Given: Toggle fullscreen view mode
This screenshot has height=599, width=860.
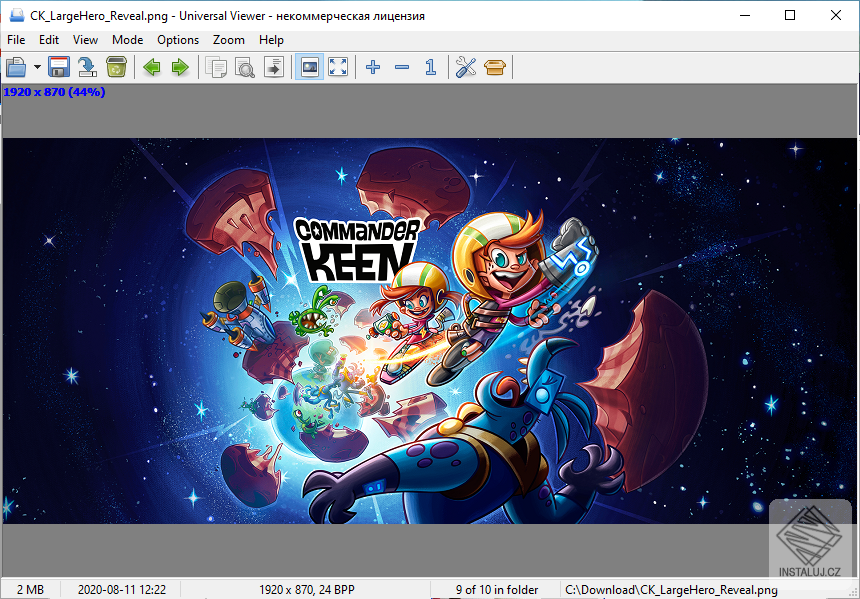Looking at the screenshot, I should [x=337, y=67].
